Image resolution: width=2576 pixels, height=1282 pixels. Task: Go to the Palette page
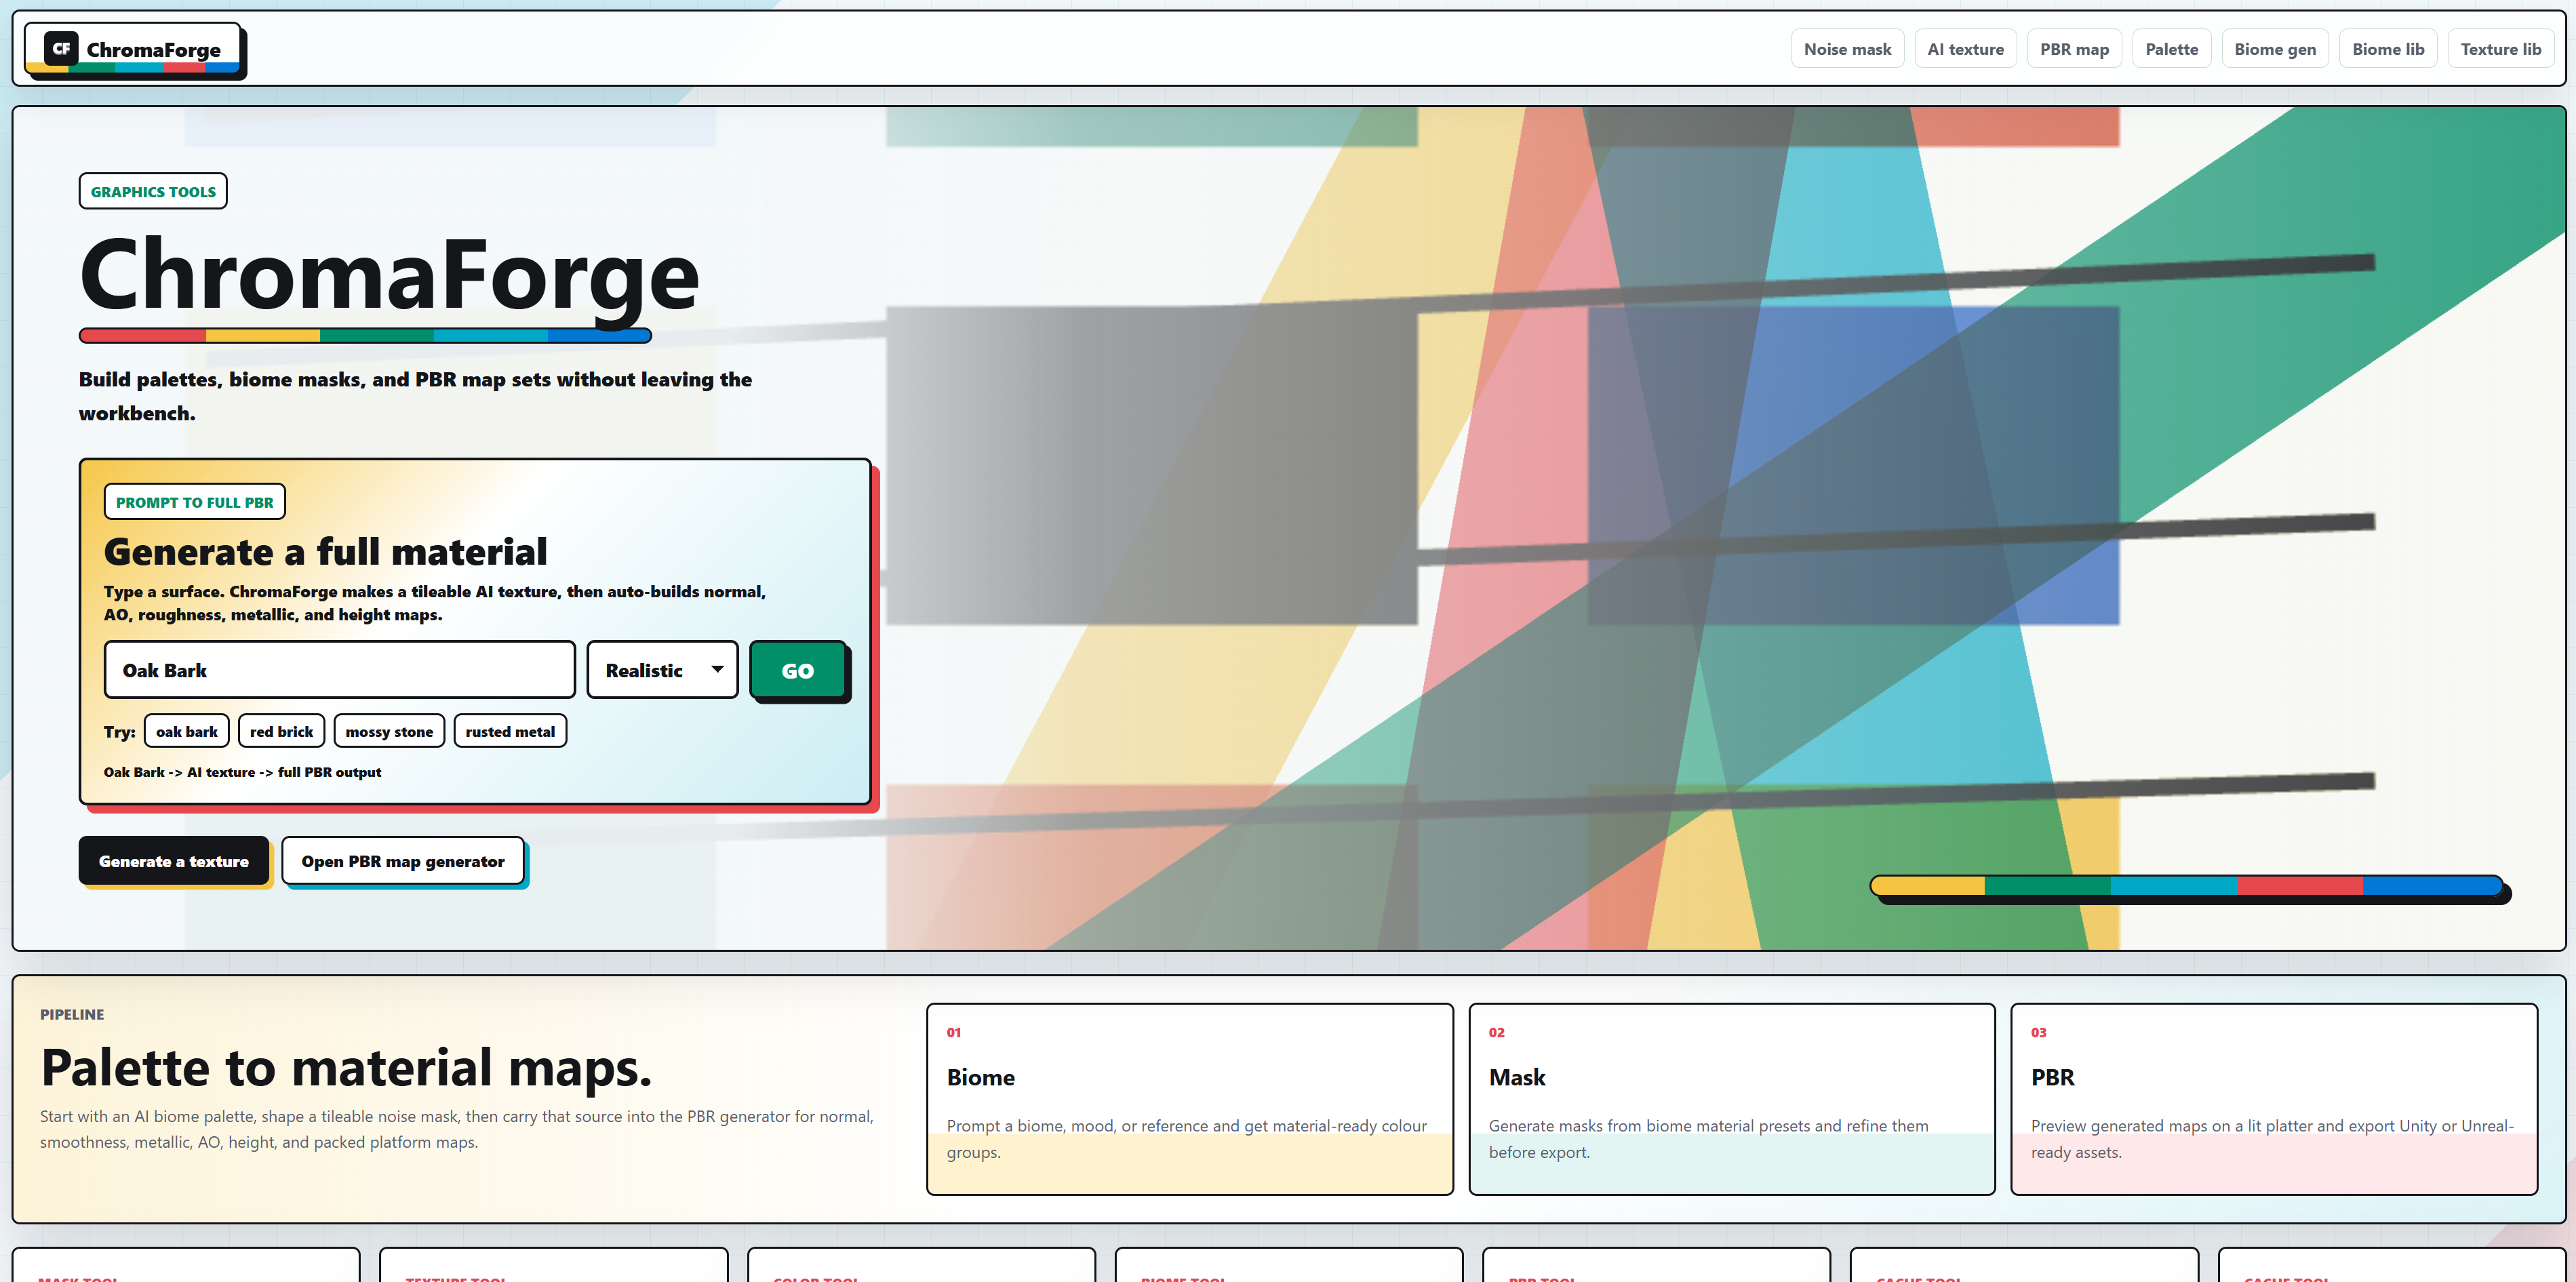2171,48
